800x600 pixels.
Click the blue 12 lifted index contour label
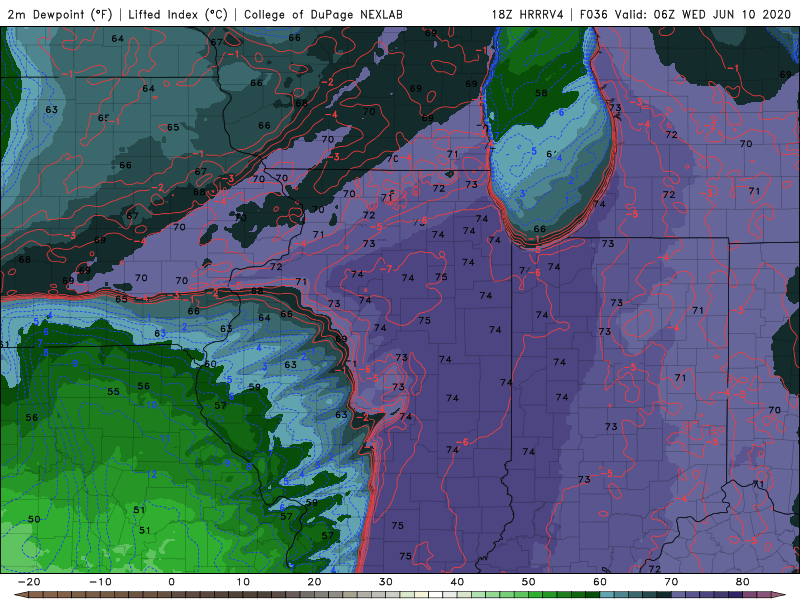[x=152, y=474]
